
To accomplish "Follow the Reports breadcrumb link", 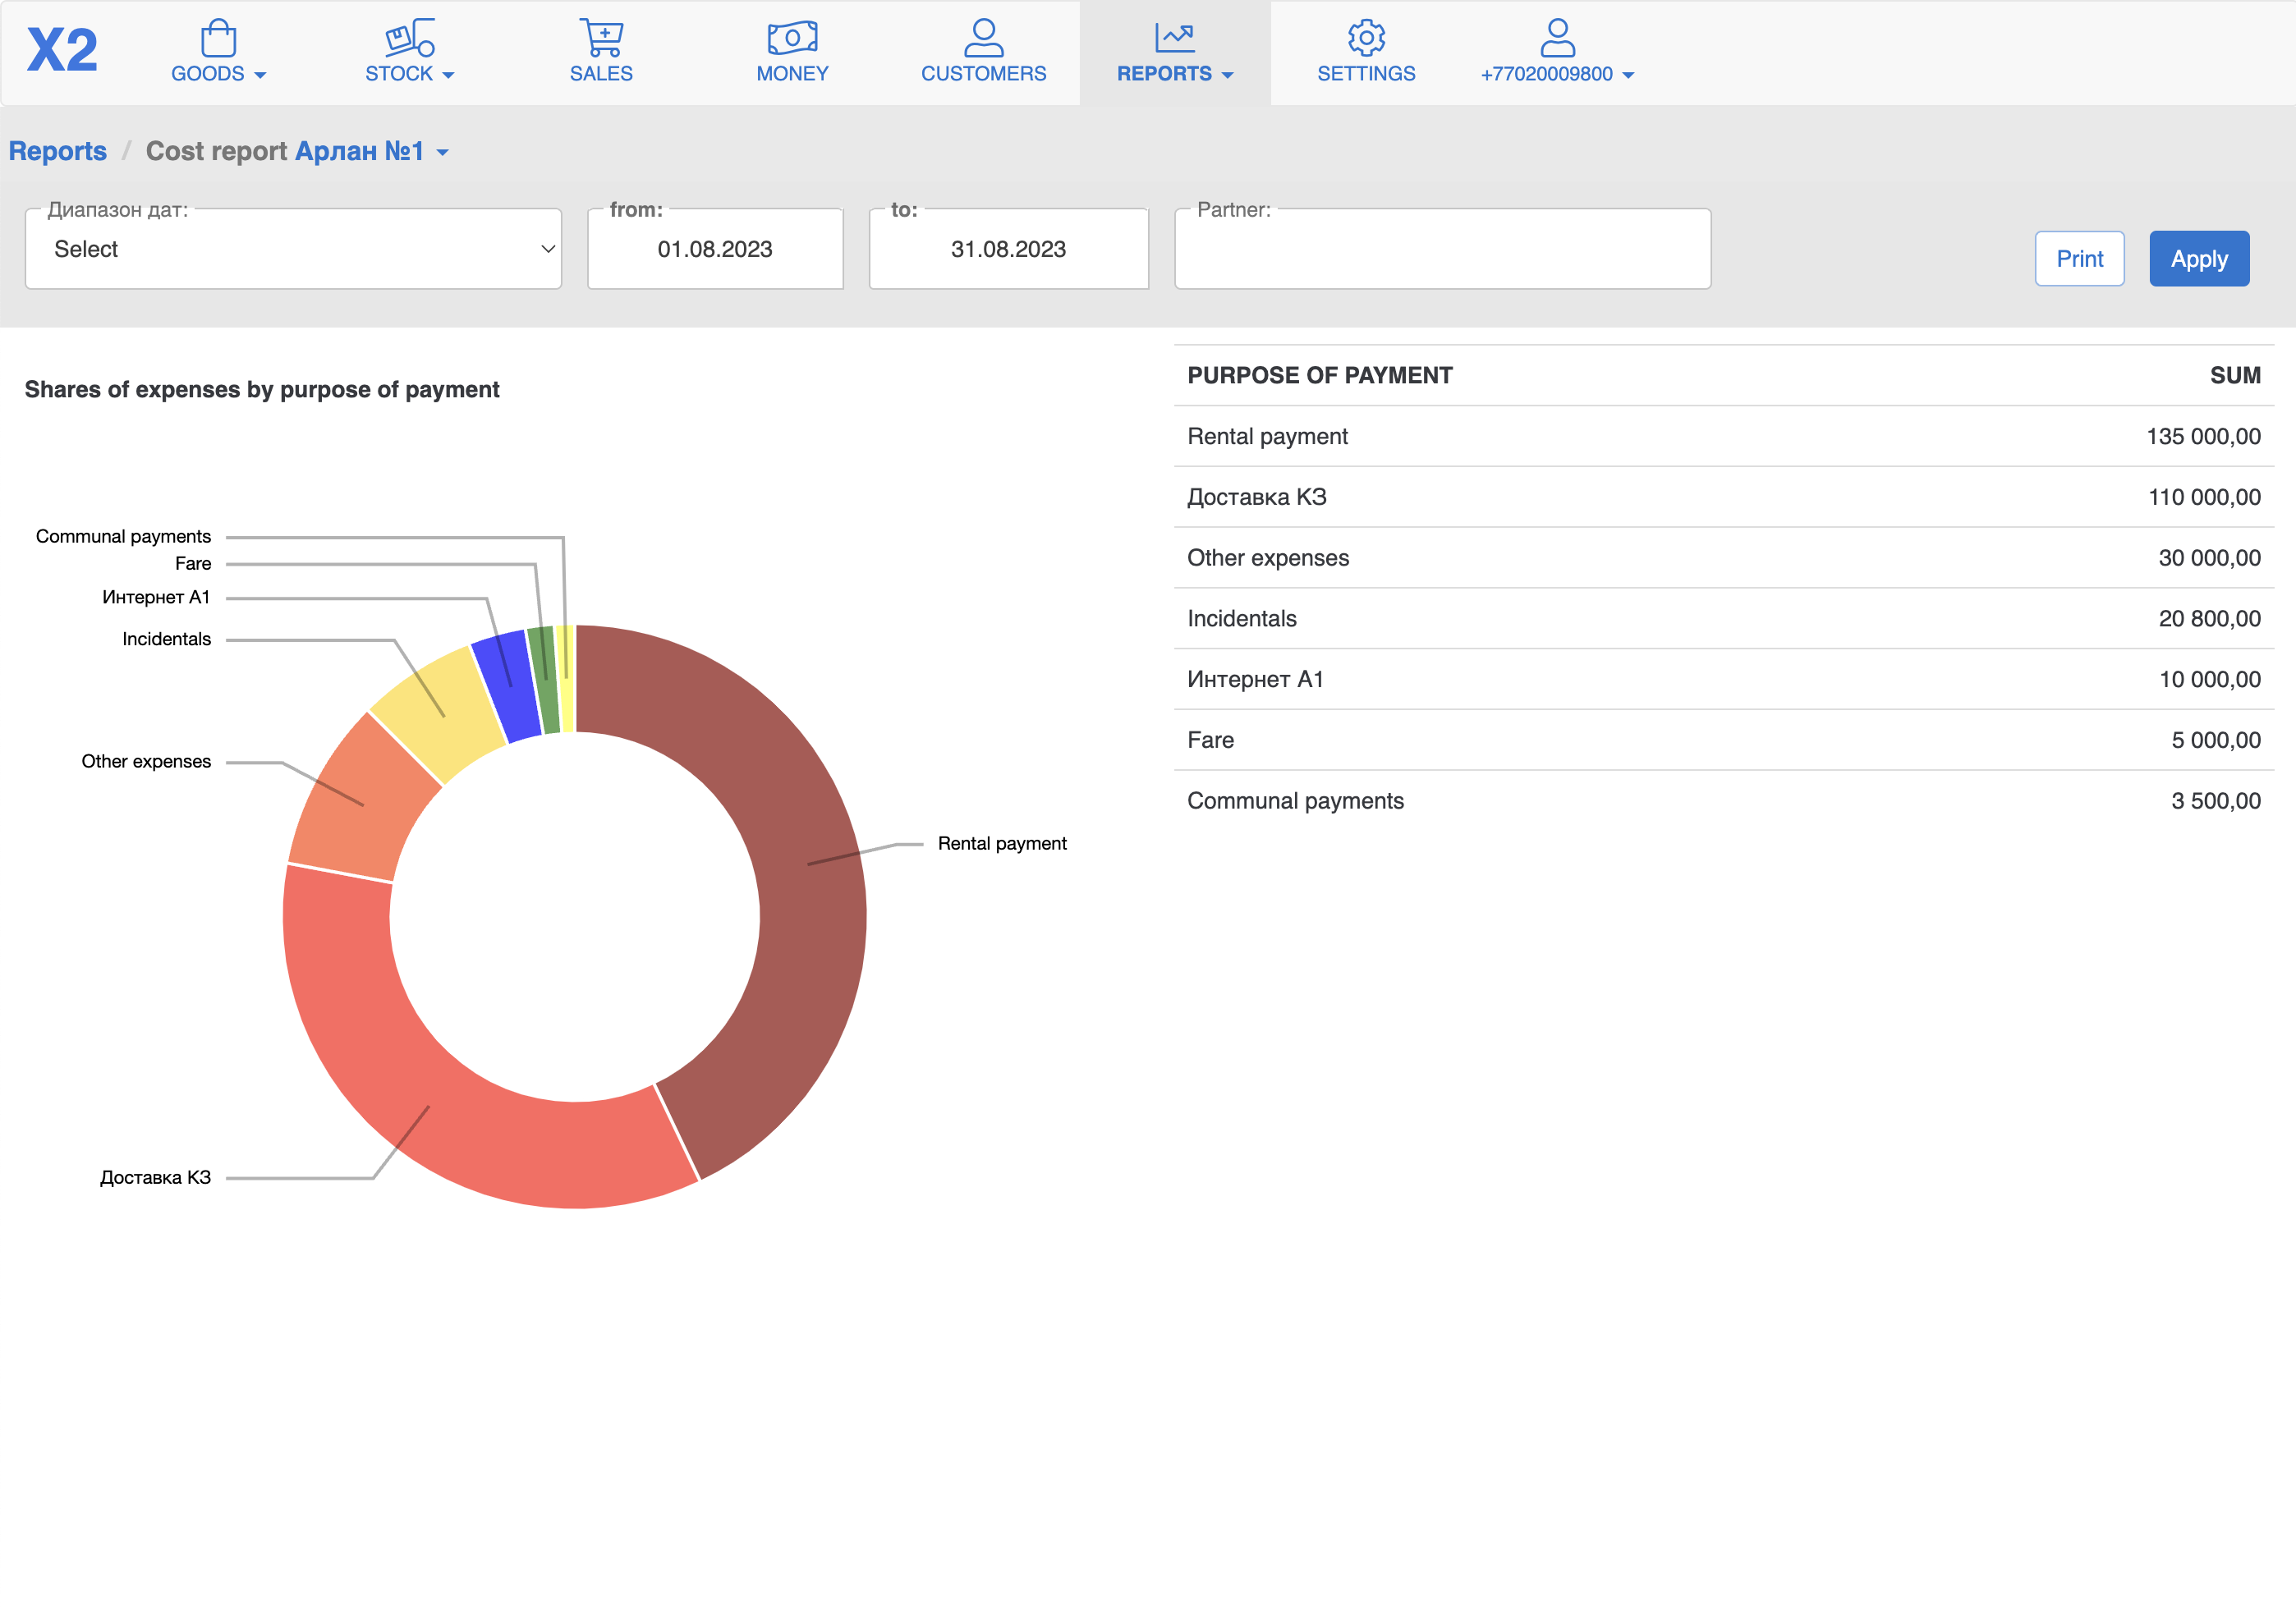I will (x=58, y=151).
